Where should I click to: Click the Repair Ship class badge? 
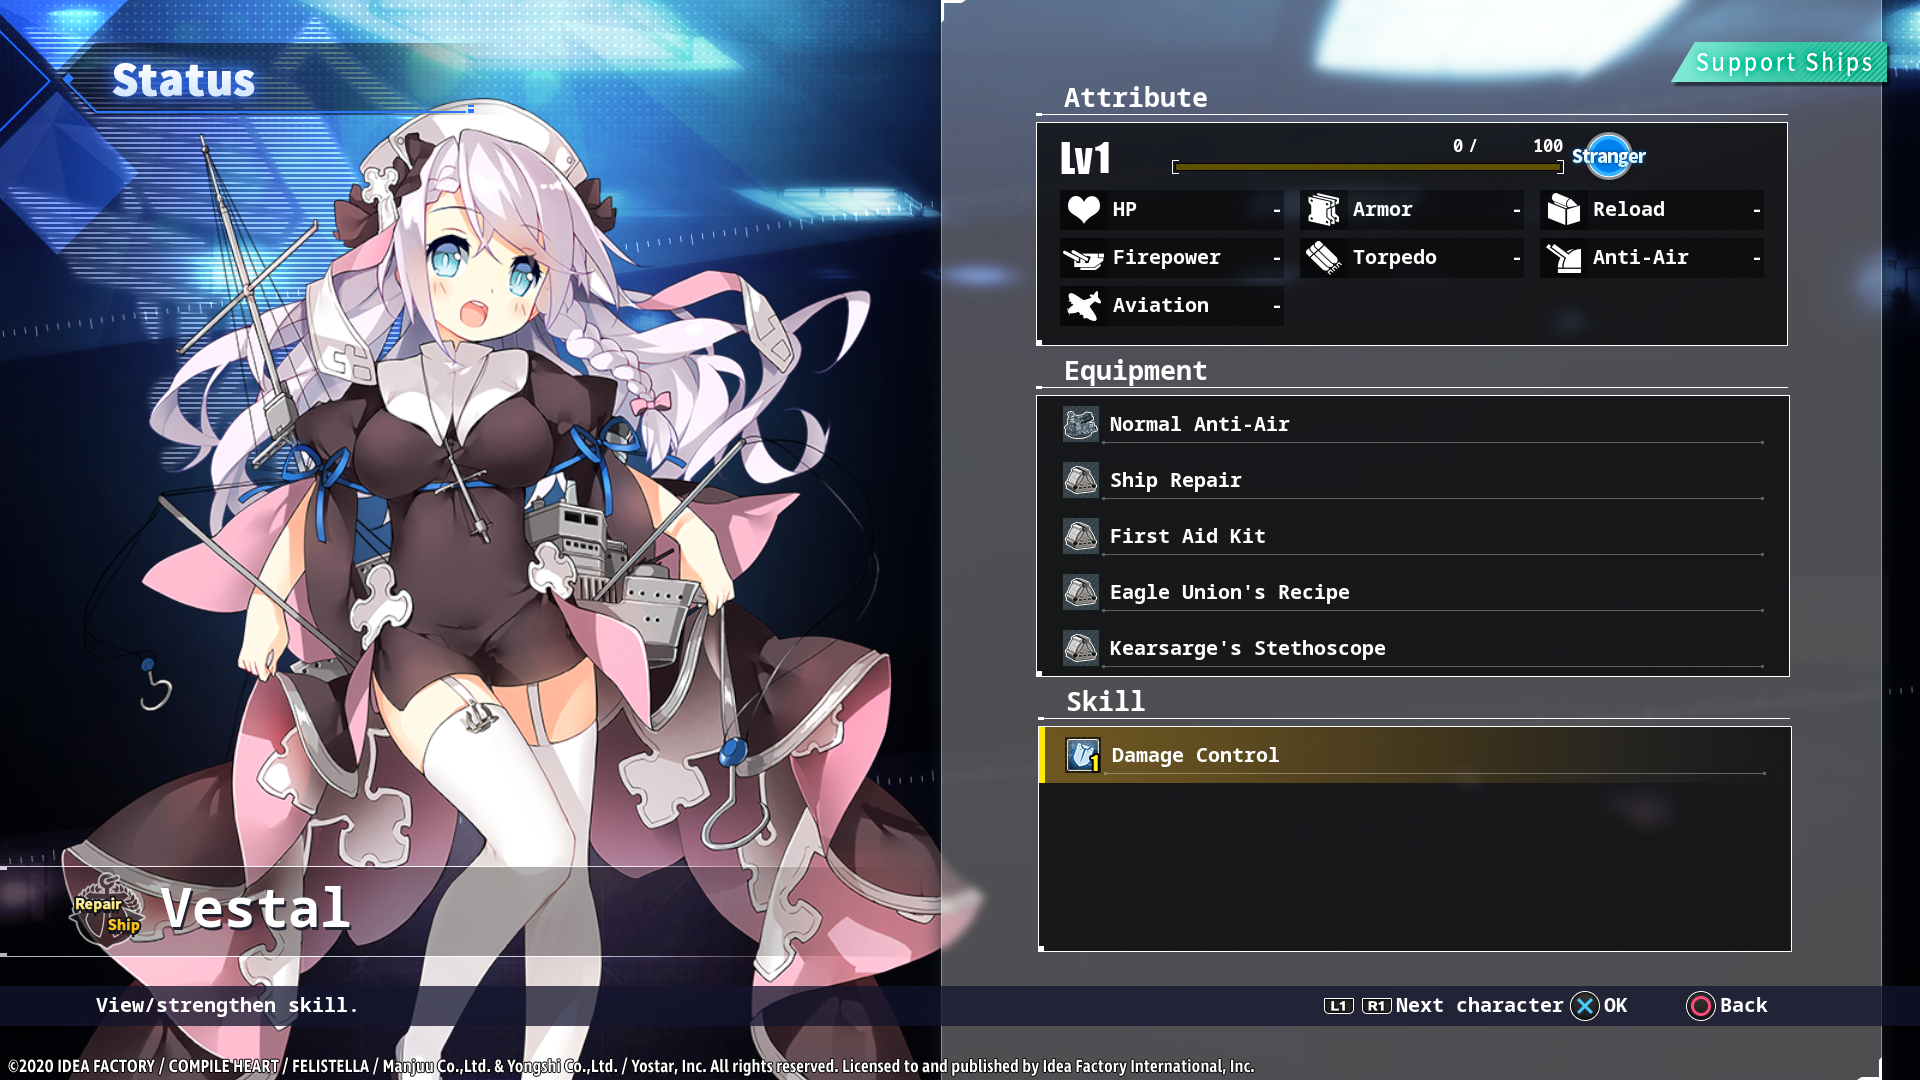click(107, 910)
